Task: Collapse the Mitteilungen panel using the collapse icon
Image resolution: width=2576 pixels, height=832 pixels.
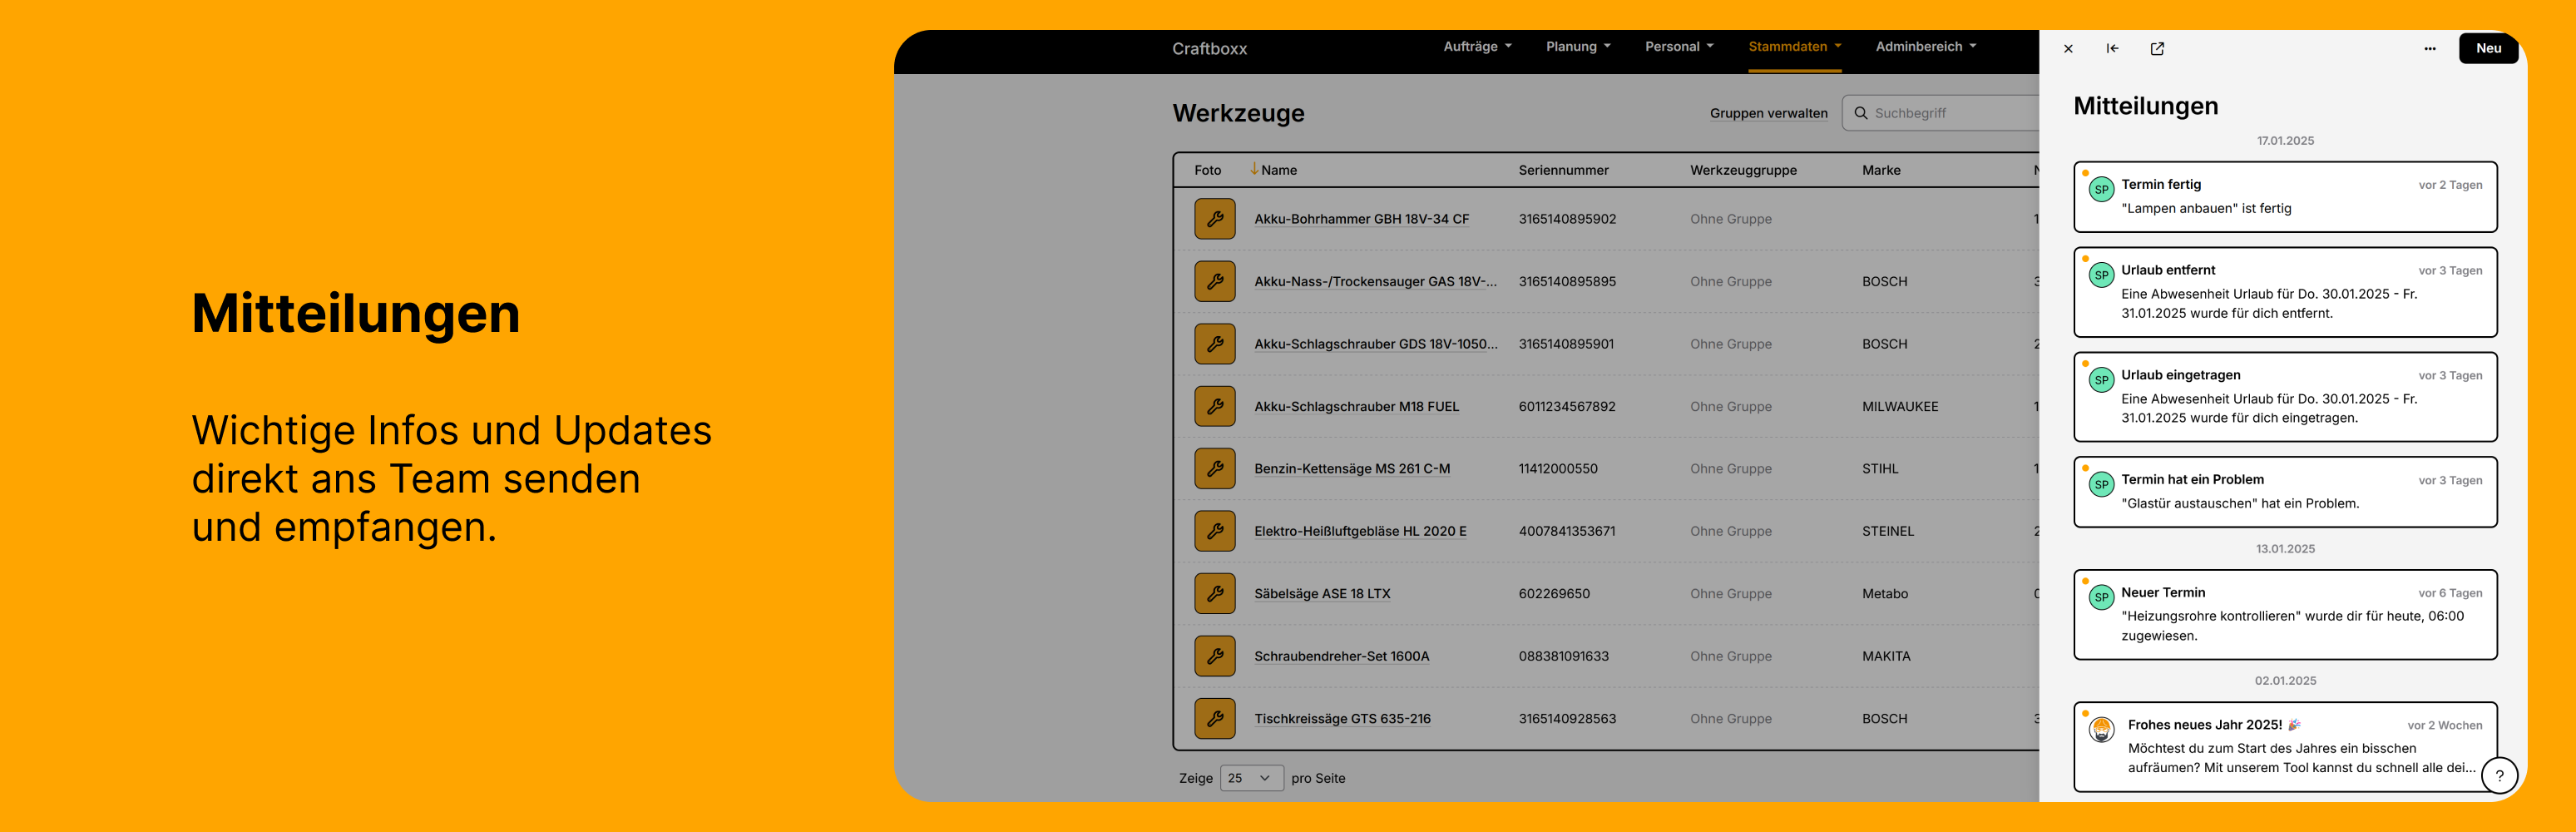Action: [x=2112, y=48]
